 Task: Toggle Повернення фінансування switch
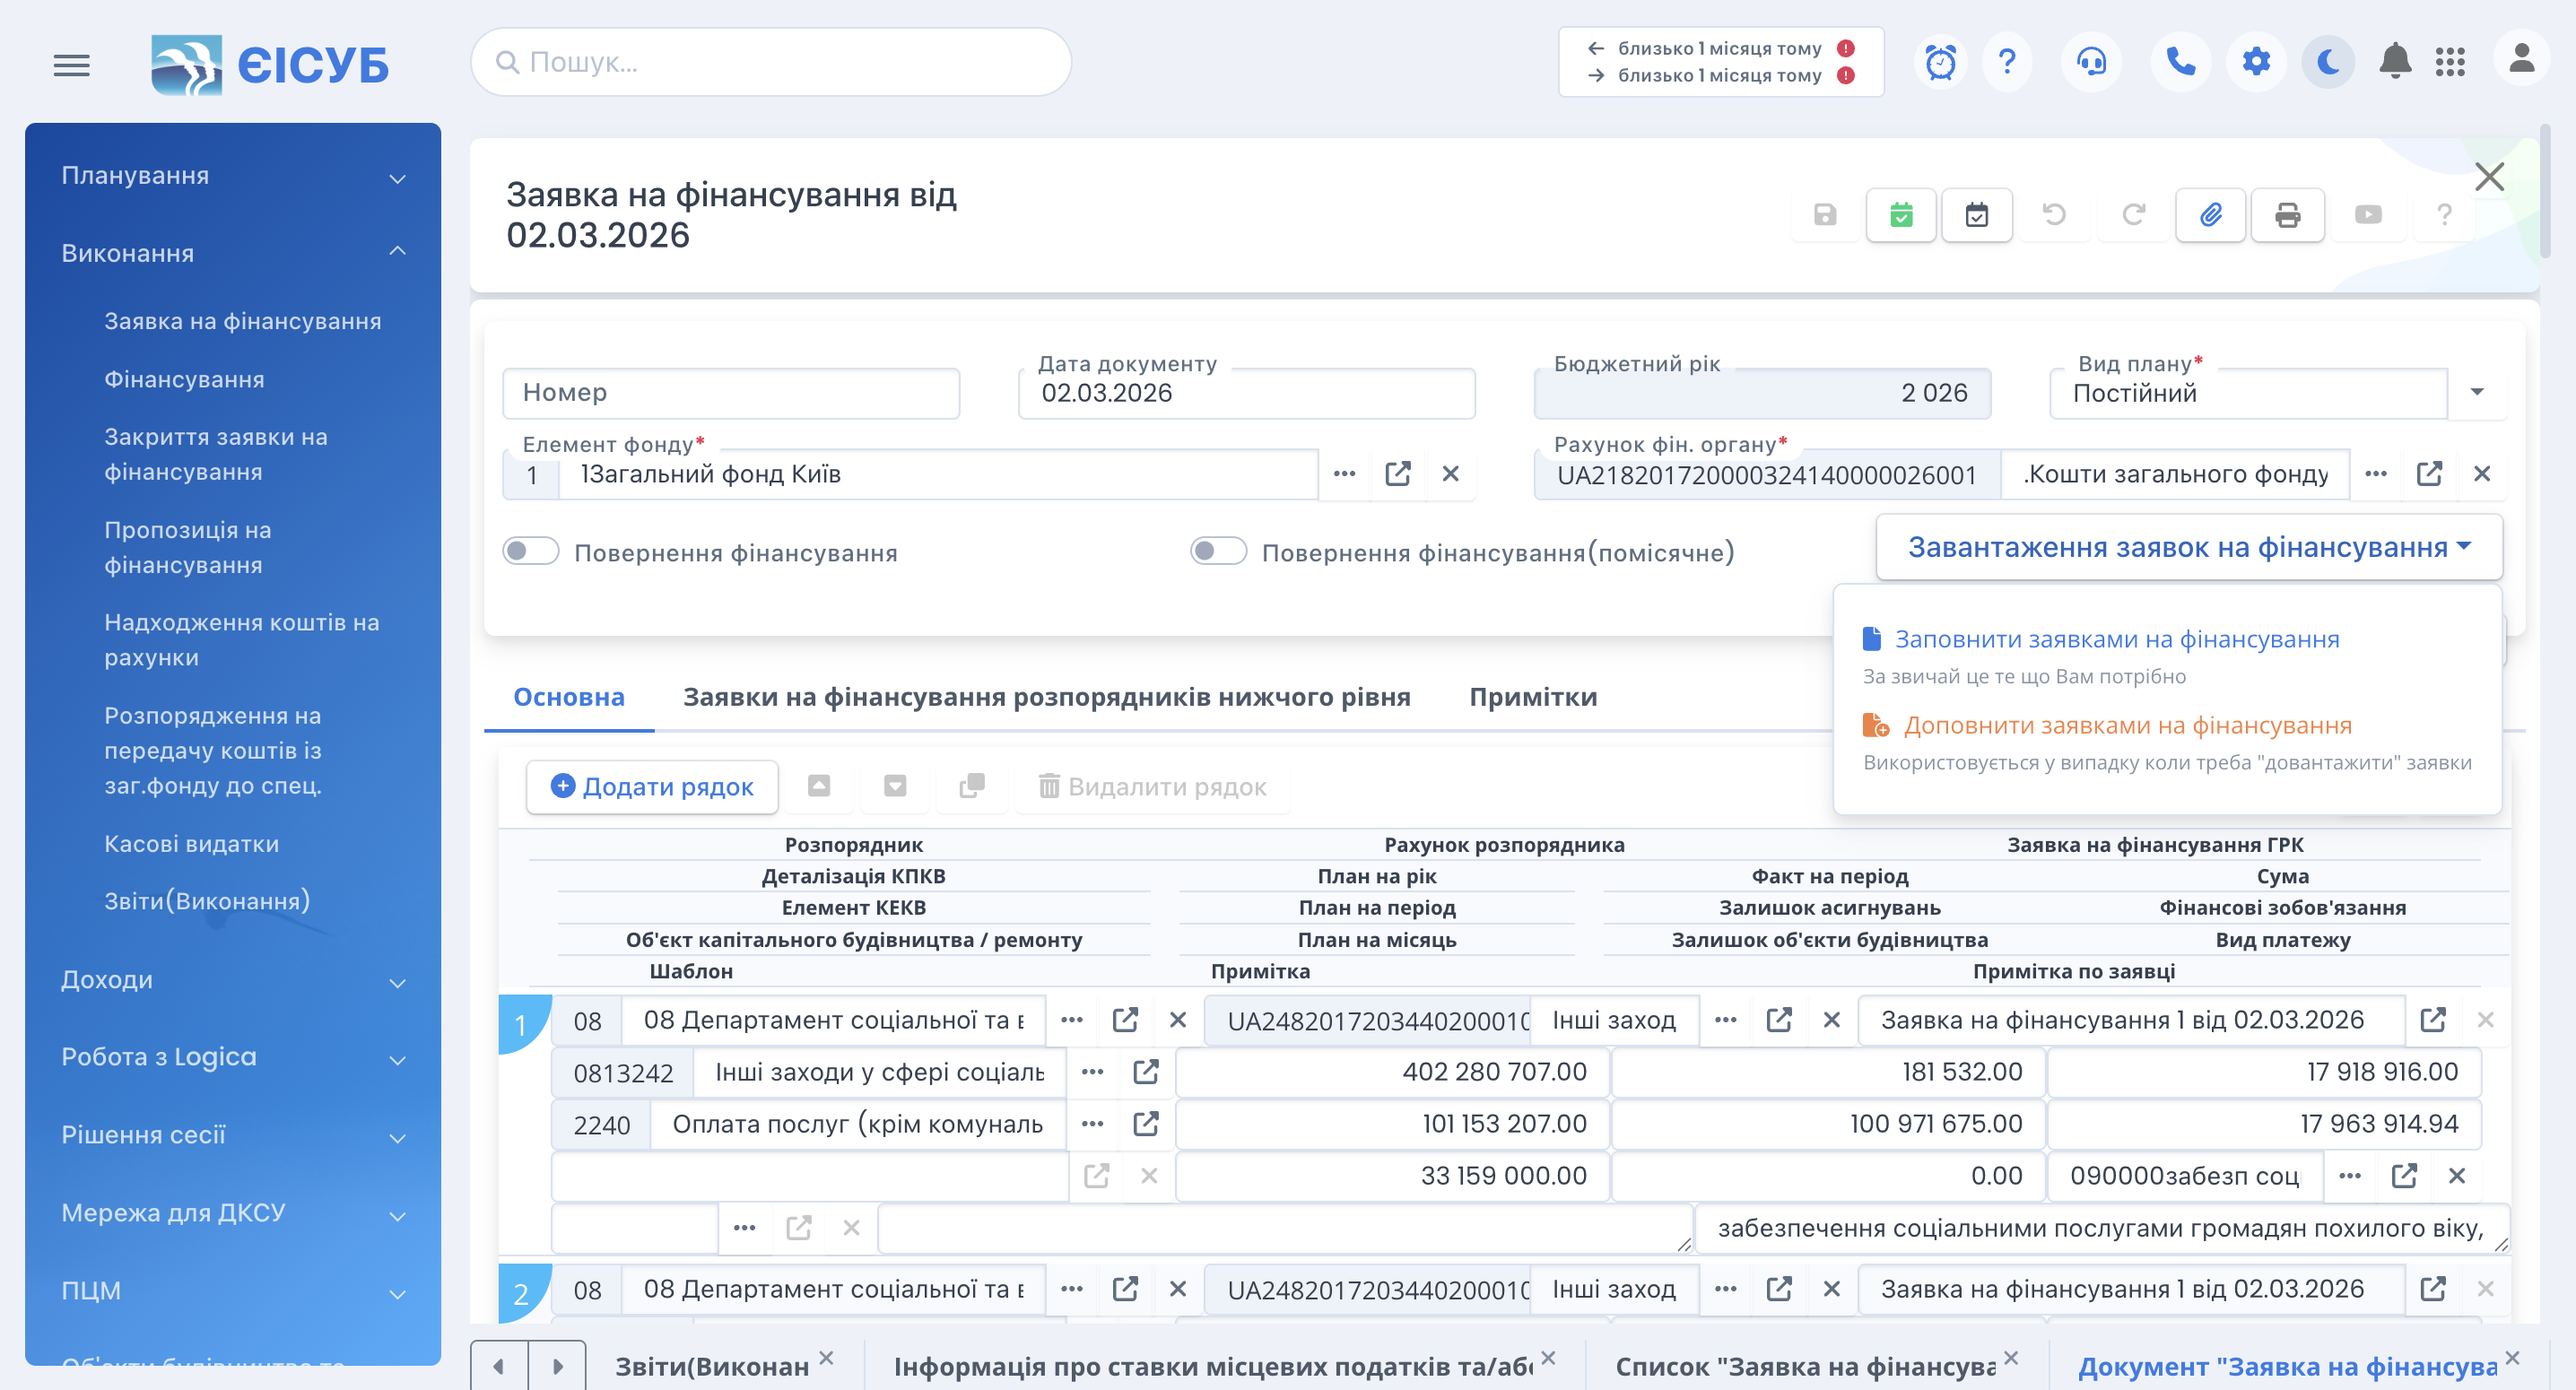[x=531, y=551]
